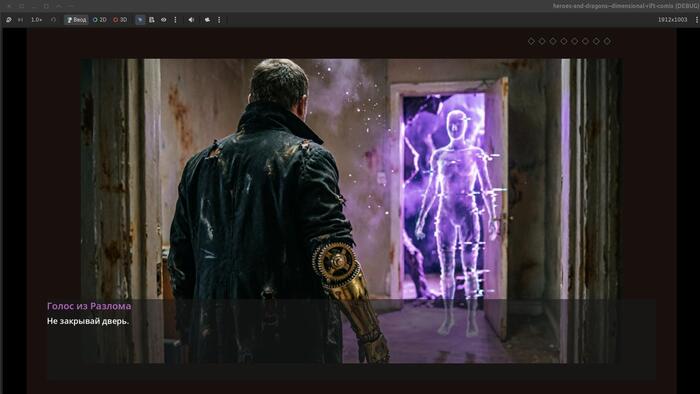Click the heroes-and-dragons window title text
Screen dimensions: 700x394
[626, 6]
